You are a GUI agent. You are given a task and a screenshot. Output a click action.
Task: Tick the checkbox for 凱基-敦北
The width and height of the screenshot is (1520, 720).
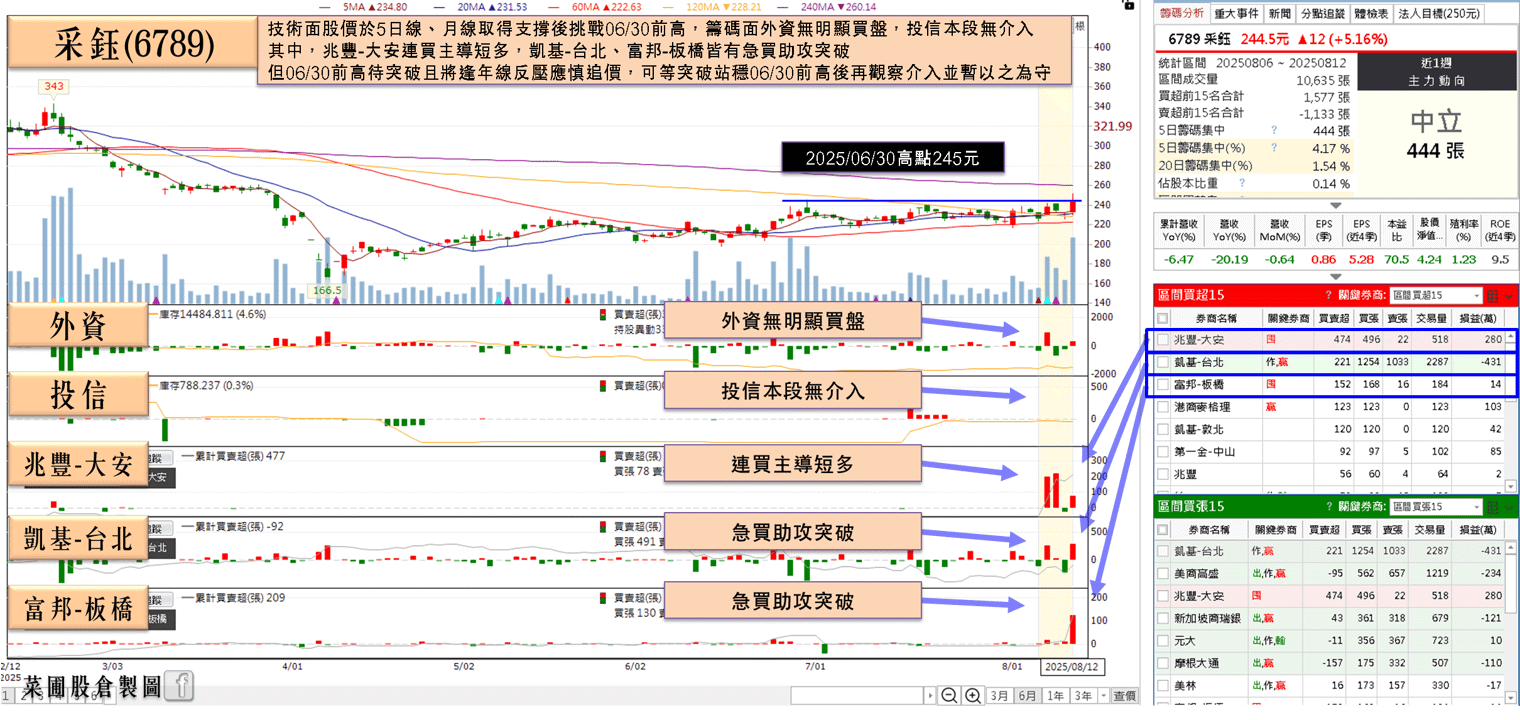pyautogui.click(x=1163, y=429)
